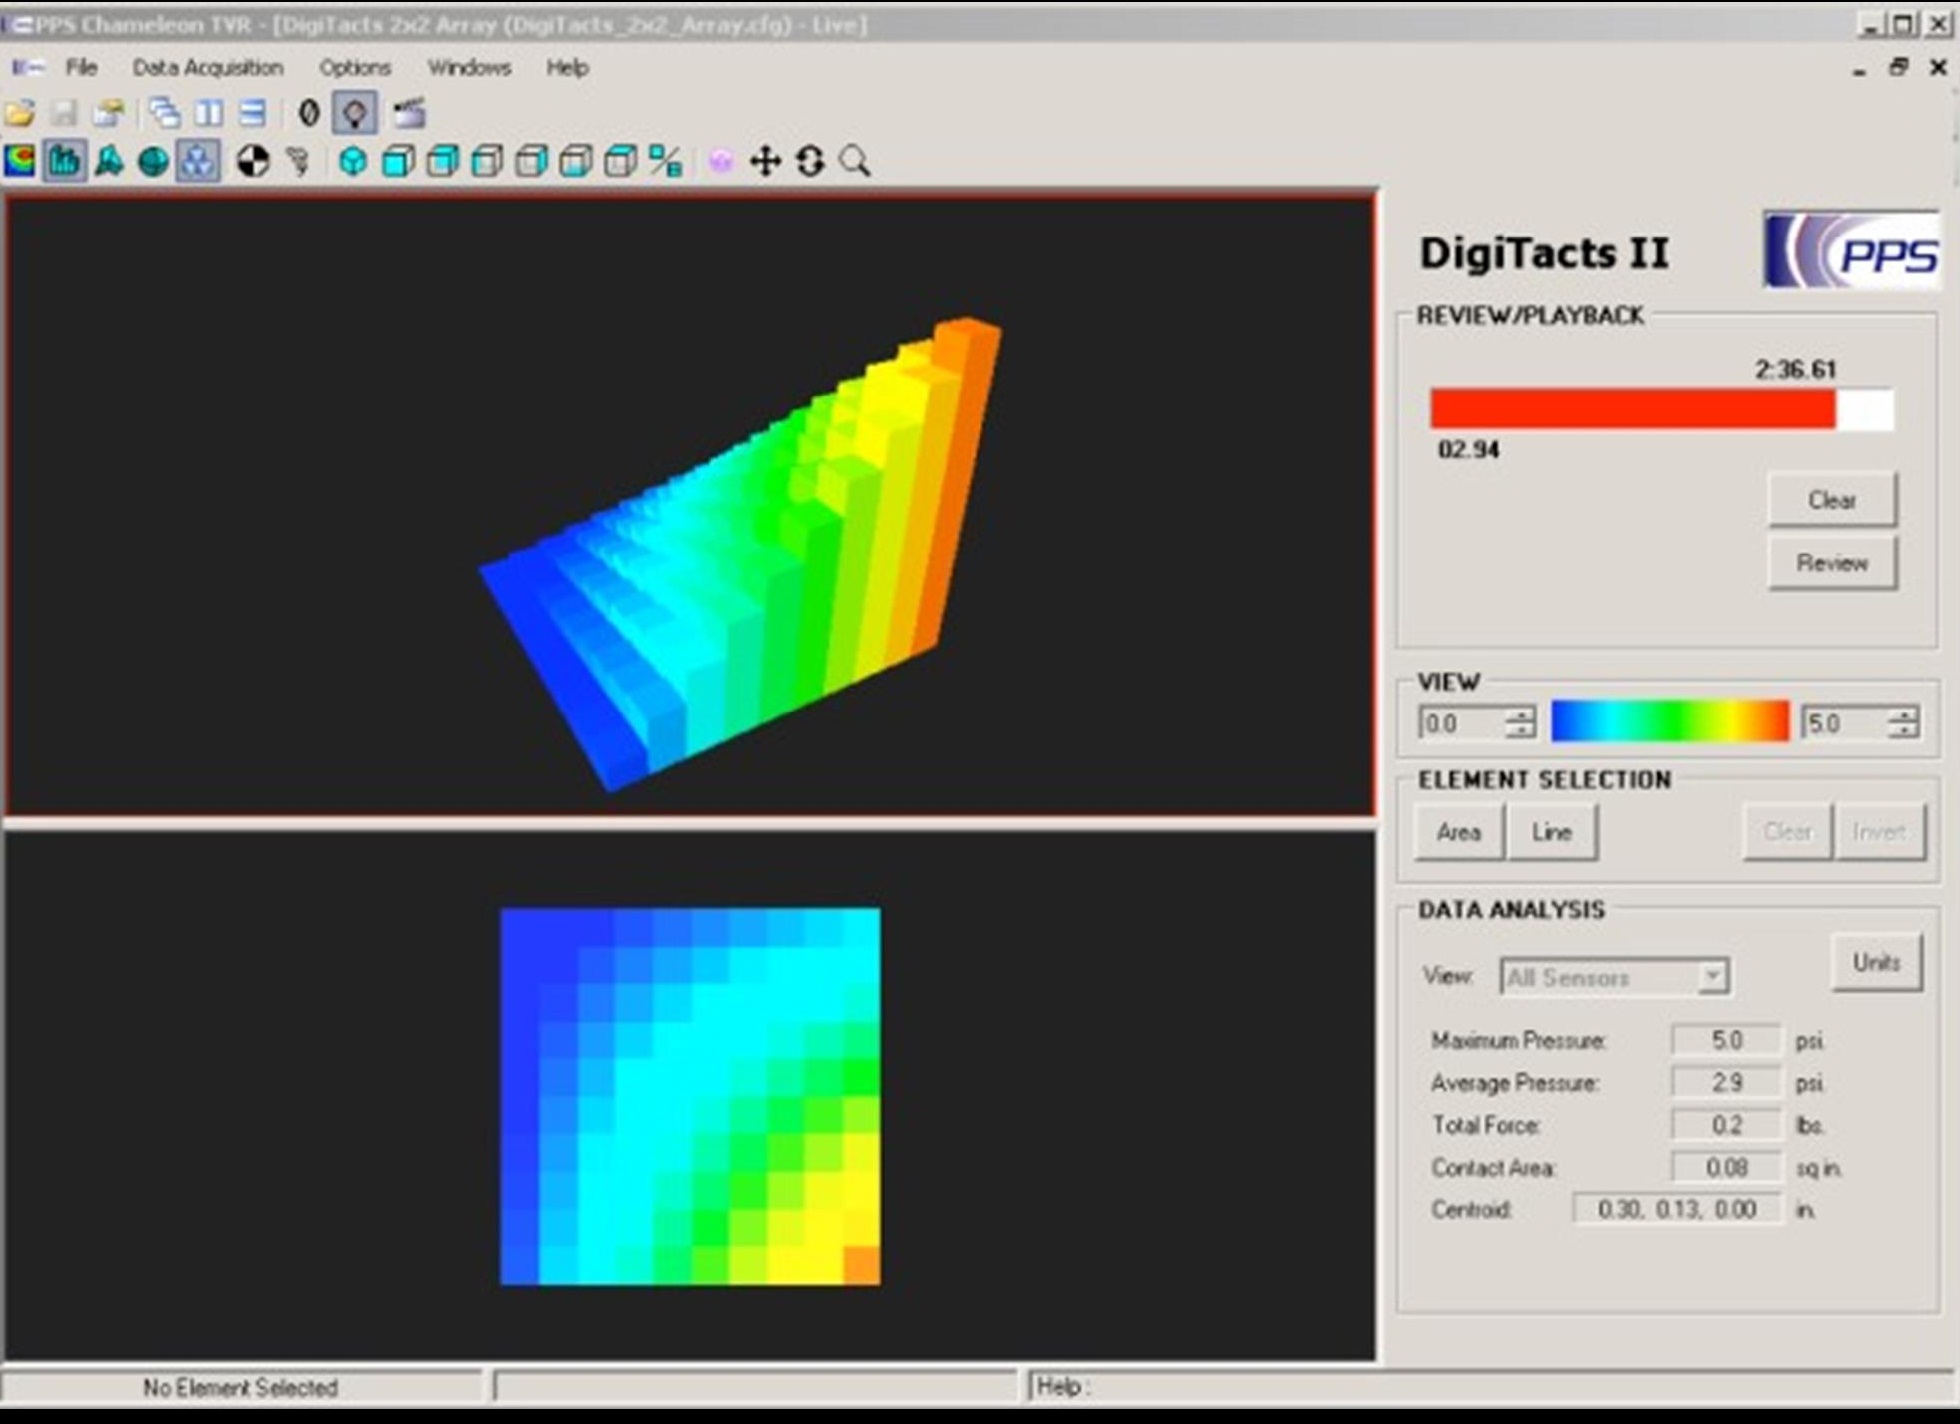Click the Centroid value field

[1677, 1209]
